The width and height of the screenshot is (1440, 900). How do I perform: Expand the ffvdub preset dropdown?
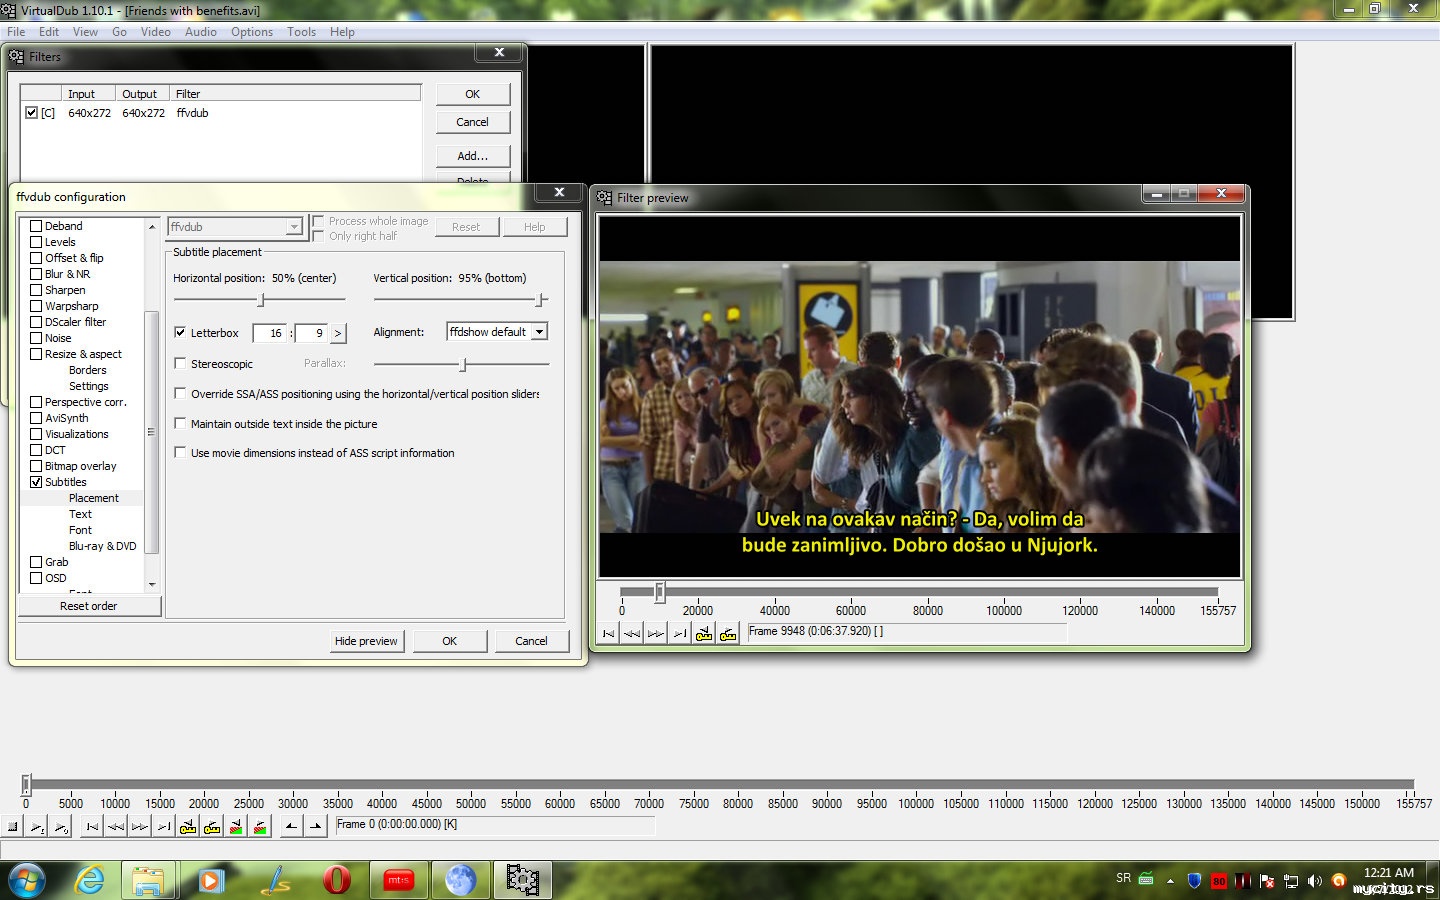pos(293,227)
